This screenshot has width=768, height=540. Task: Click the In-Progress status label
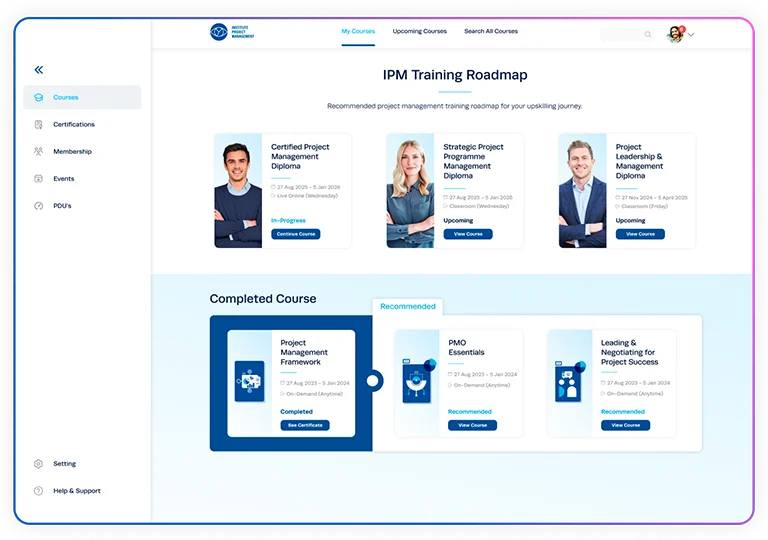[288, 221]
